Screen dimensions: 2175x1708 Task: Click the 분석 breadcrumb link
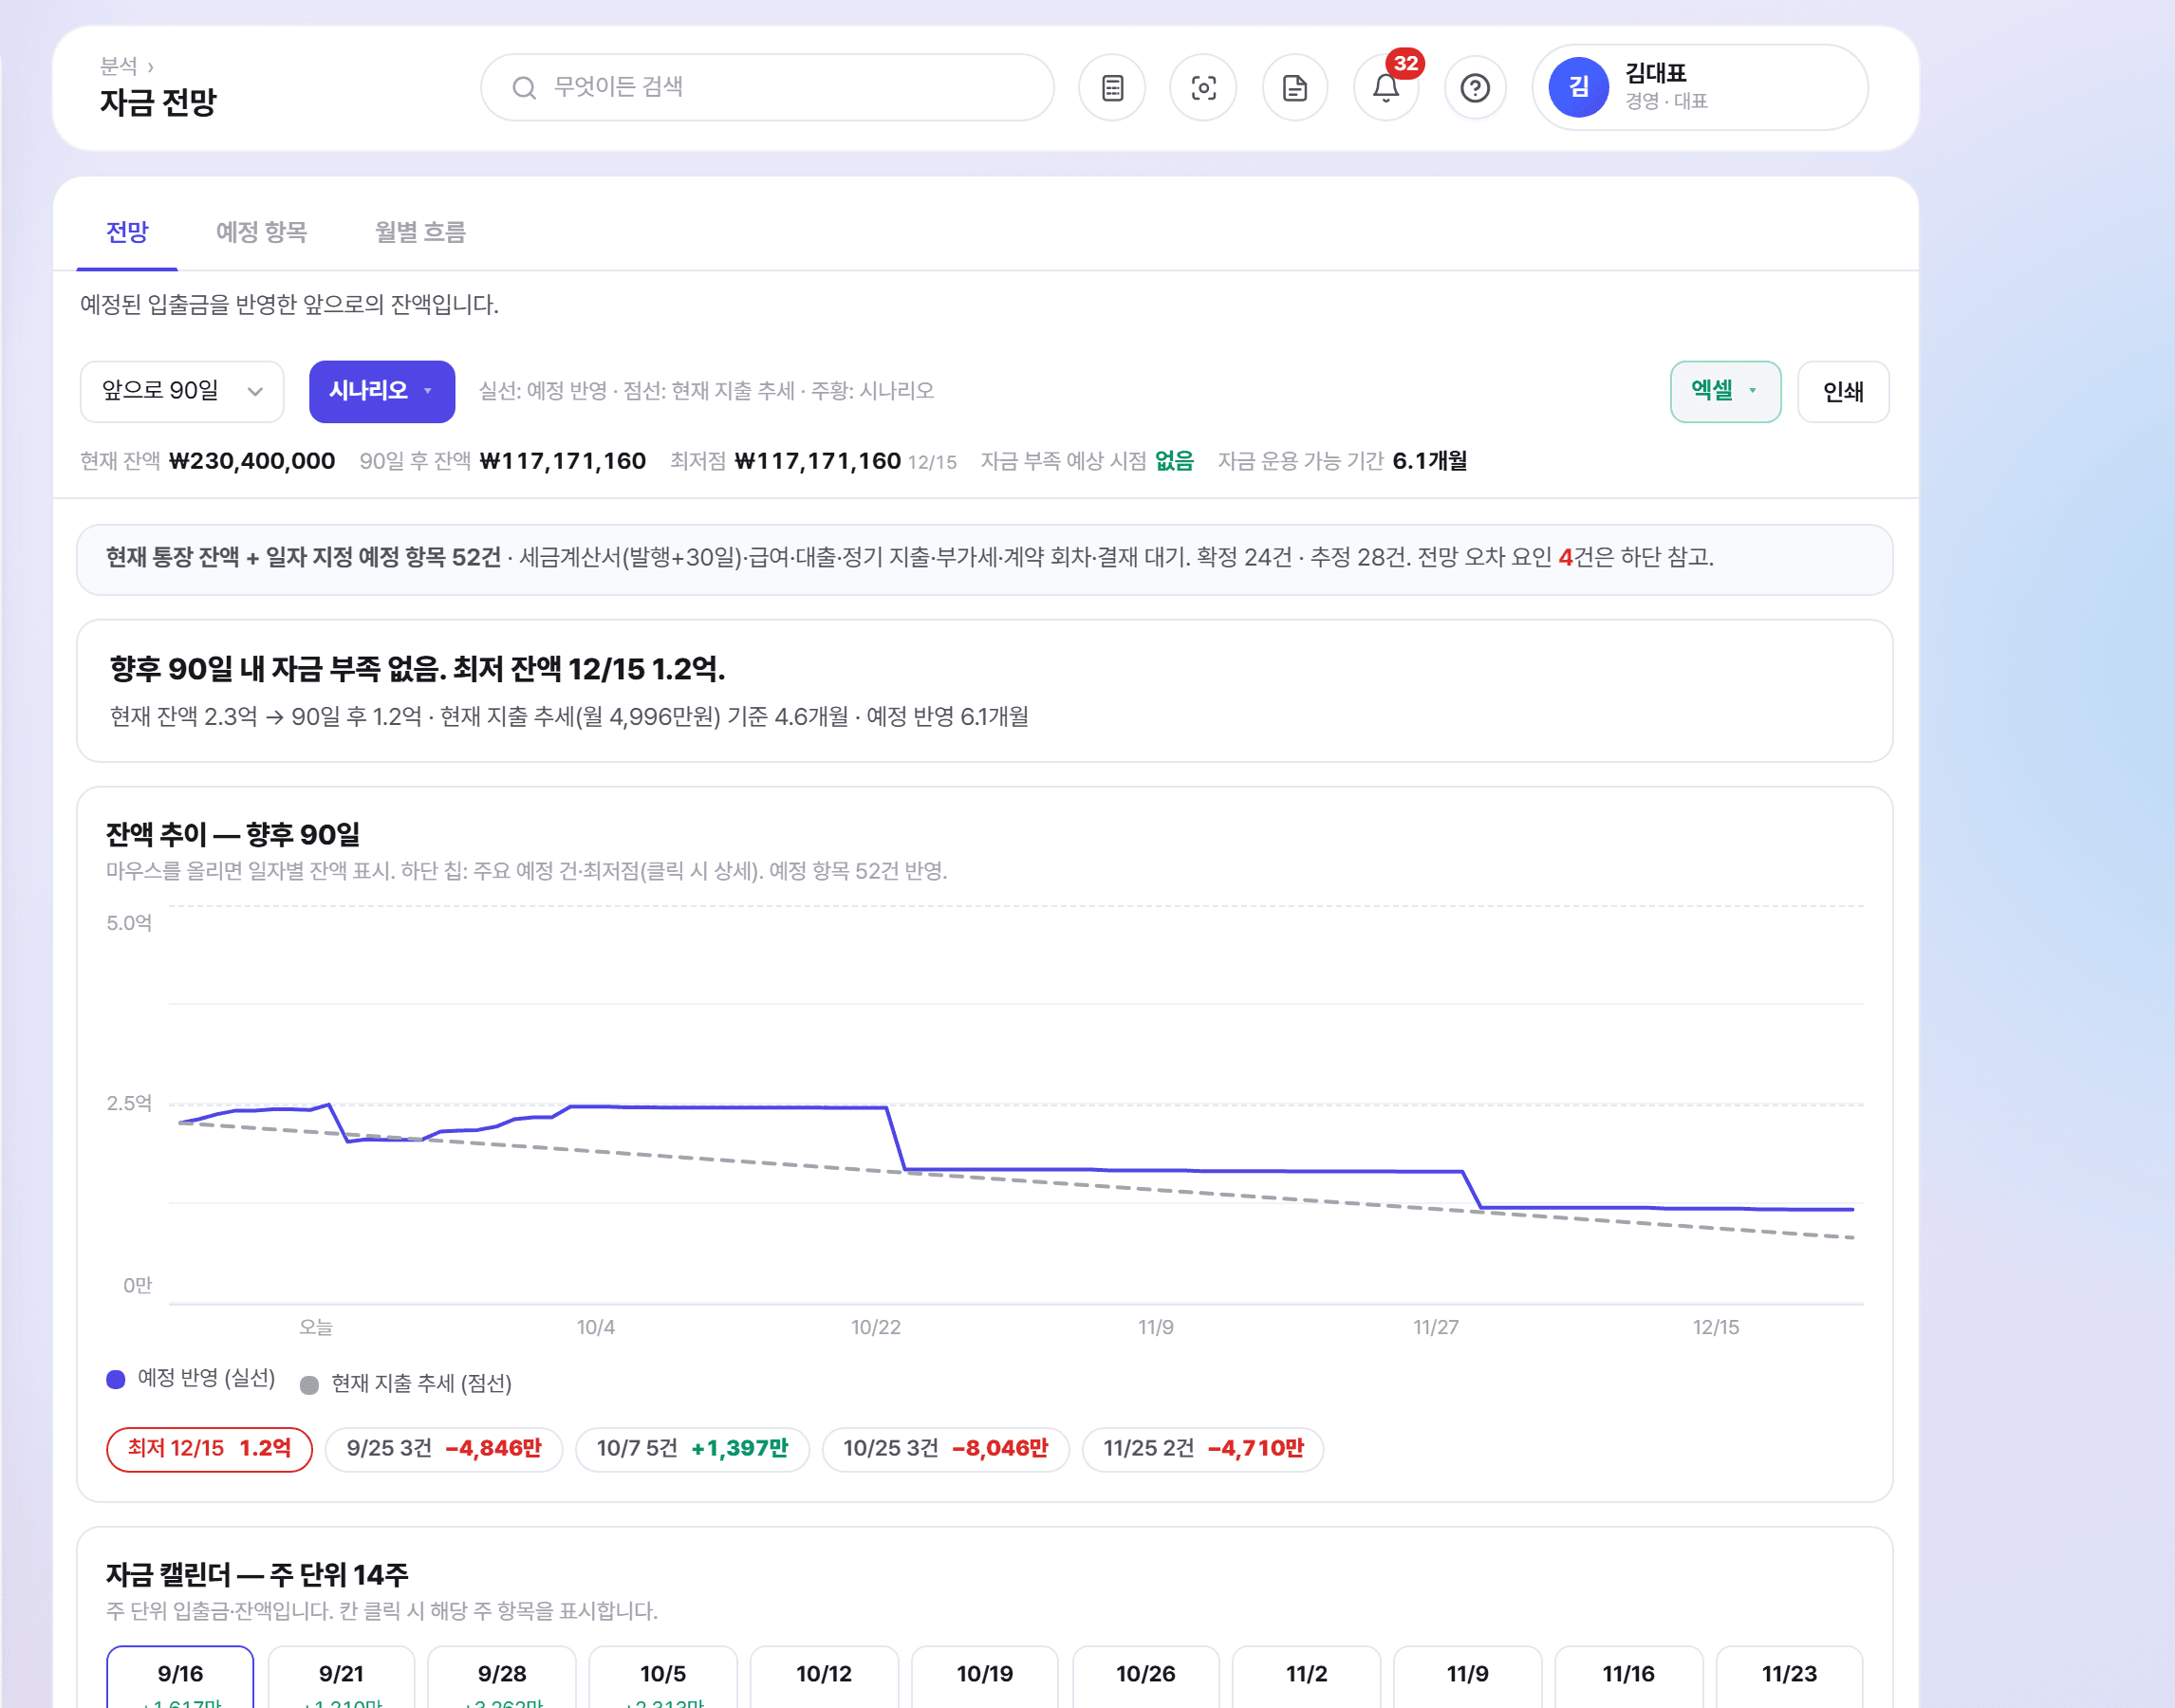pos(118,66)
